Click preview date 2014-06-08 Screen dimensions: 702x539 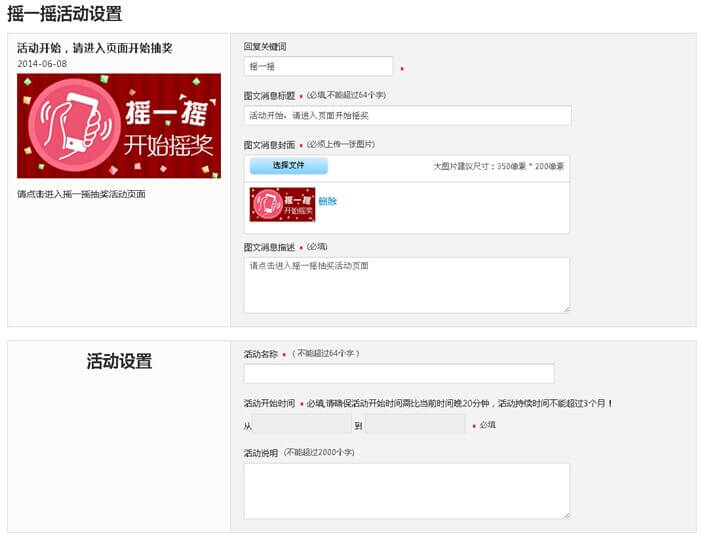click(42, 64)
